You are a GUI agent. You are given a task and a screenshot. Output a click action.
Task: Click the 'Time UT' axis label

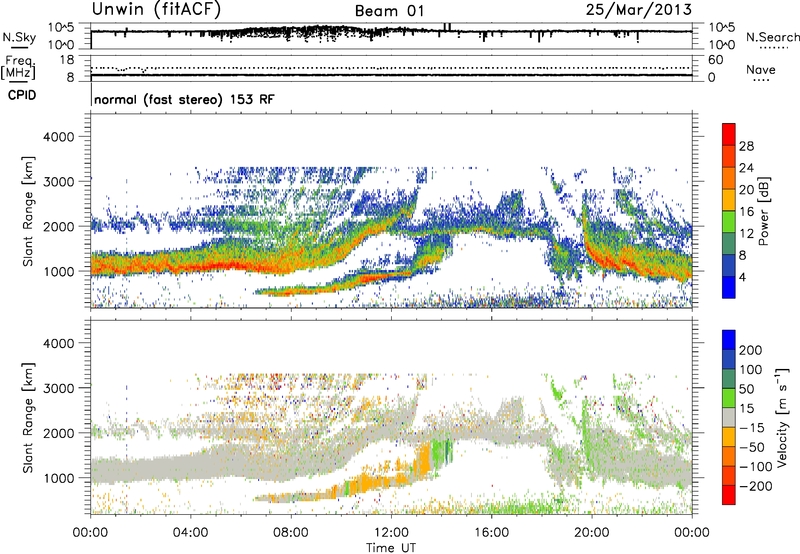tap(391, 548)
